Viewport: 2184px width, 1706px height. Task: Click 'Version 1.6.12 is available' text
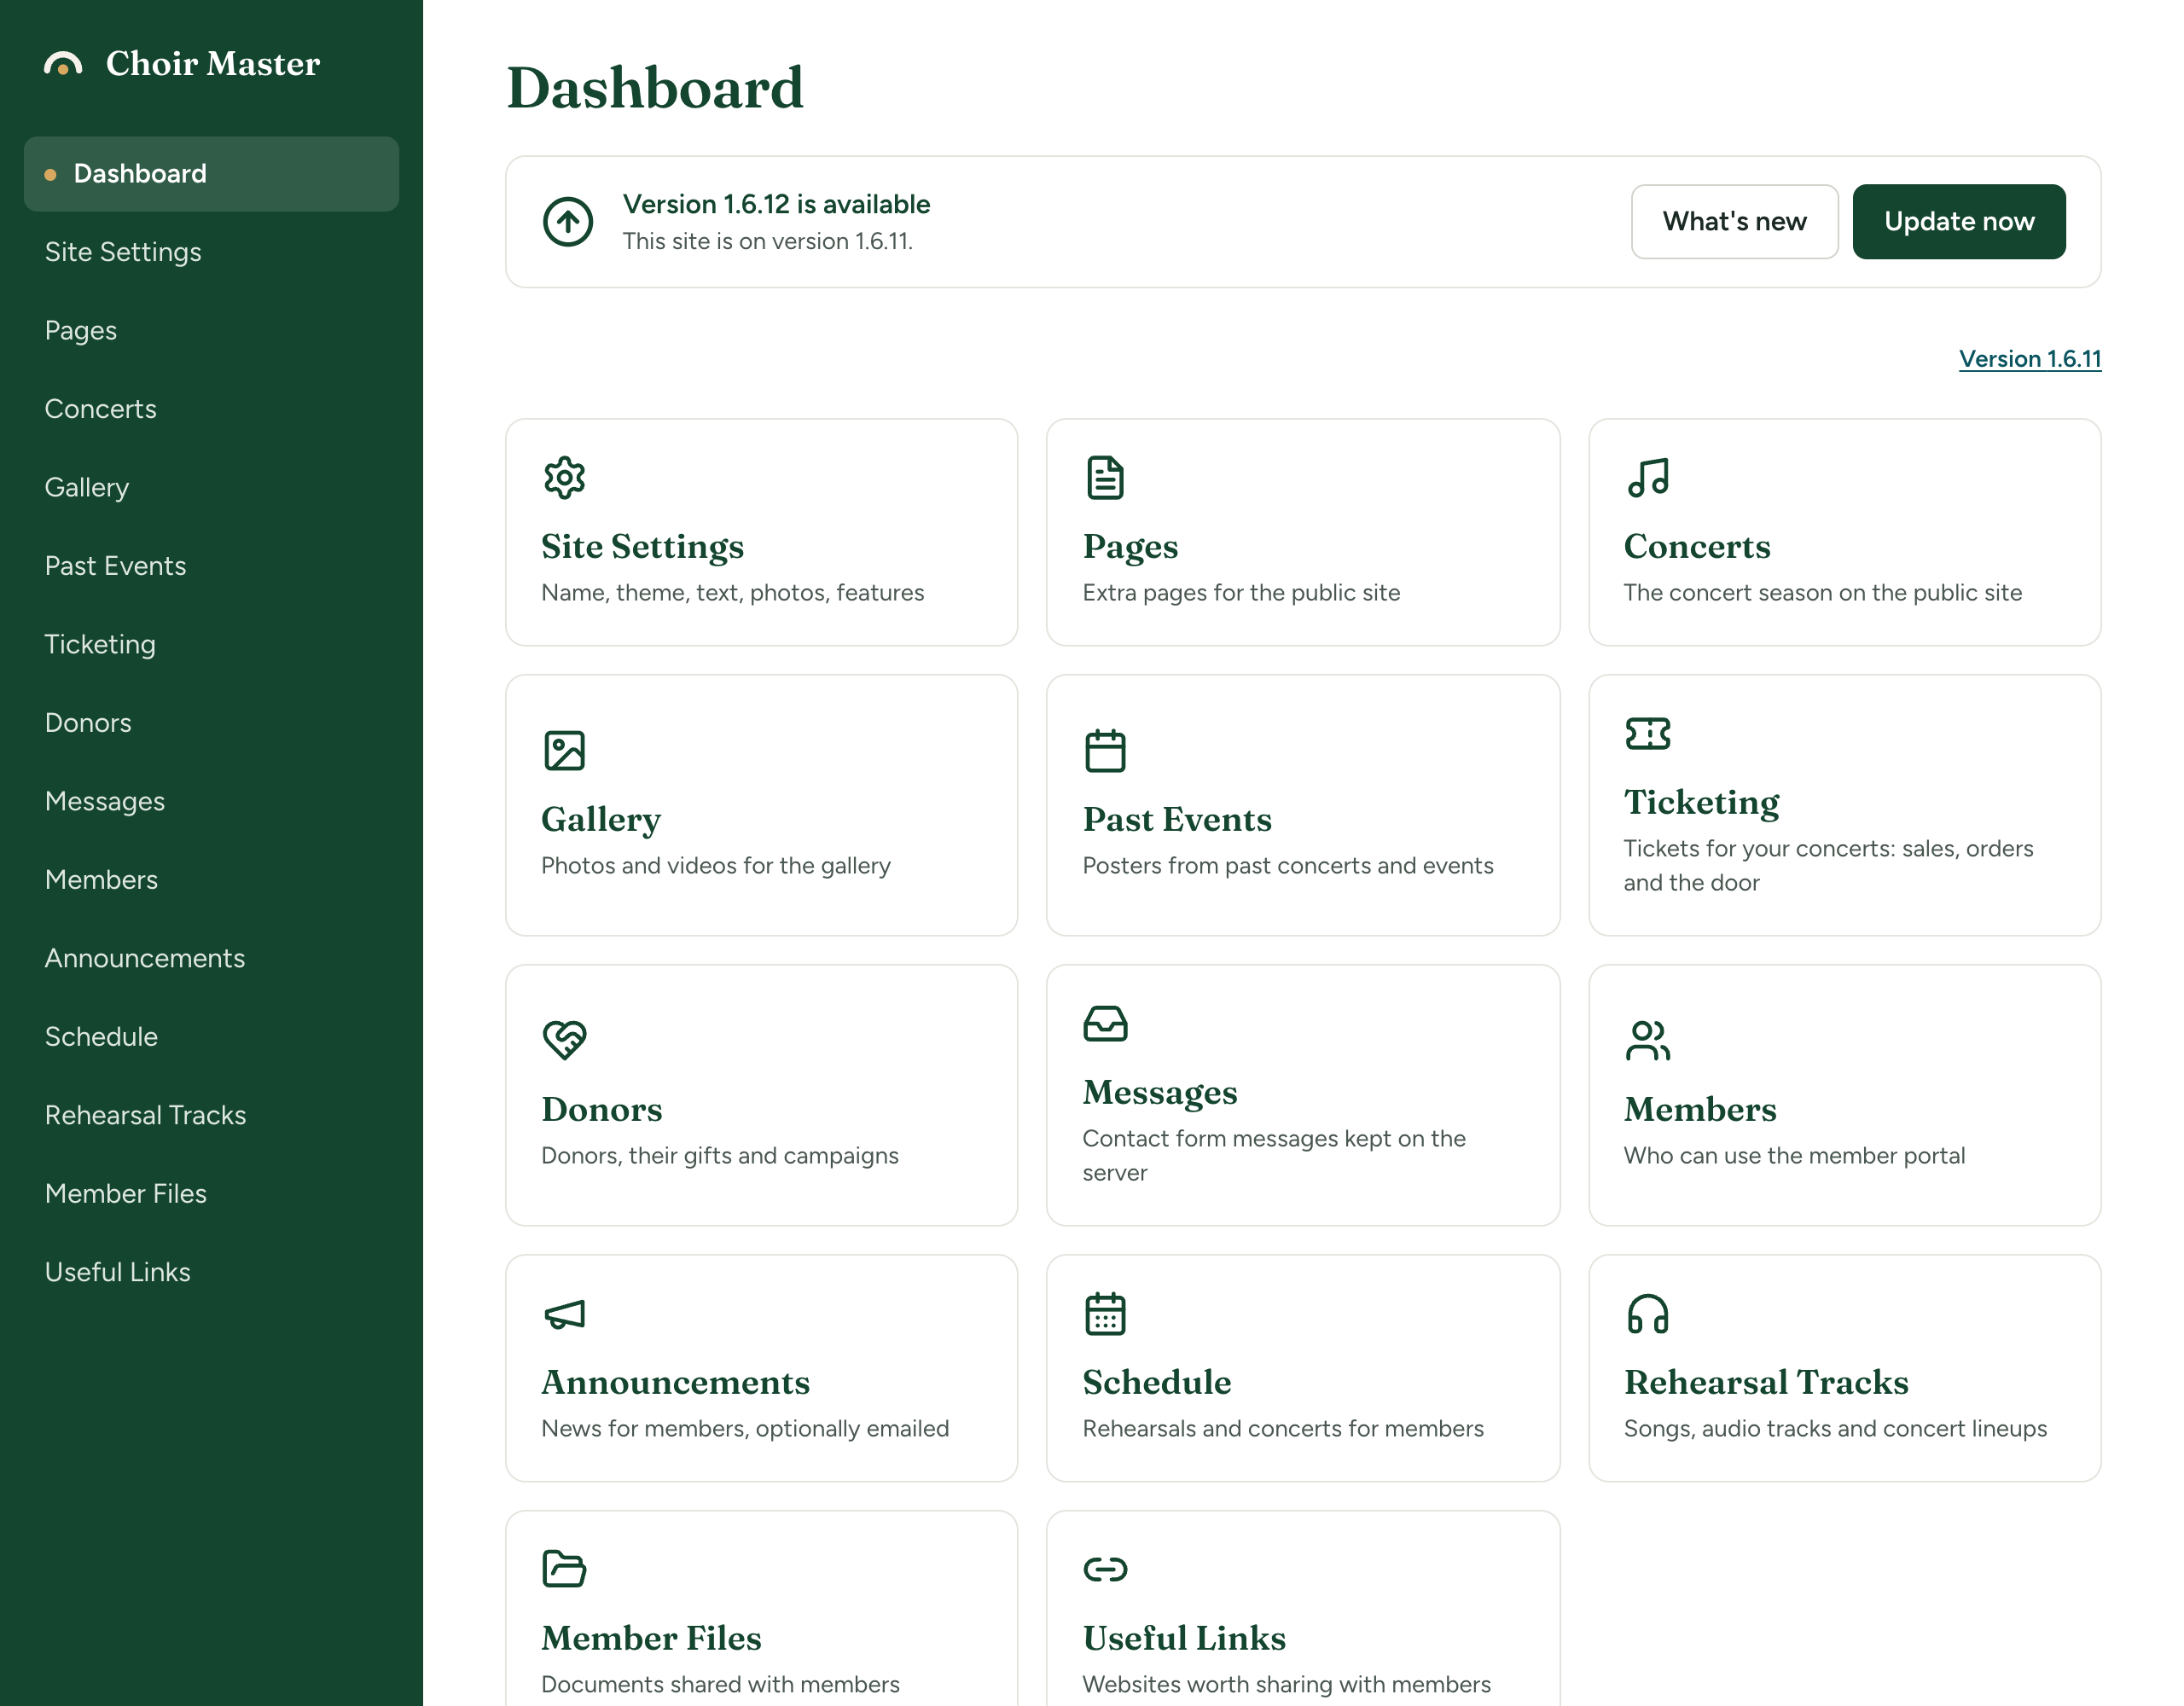776,204
